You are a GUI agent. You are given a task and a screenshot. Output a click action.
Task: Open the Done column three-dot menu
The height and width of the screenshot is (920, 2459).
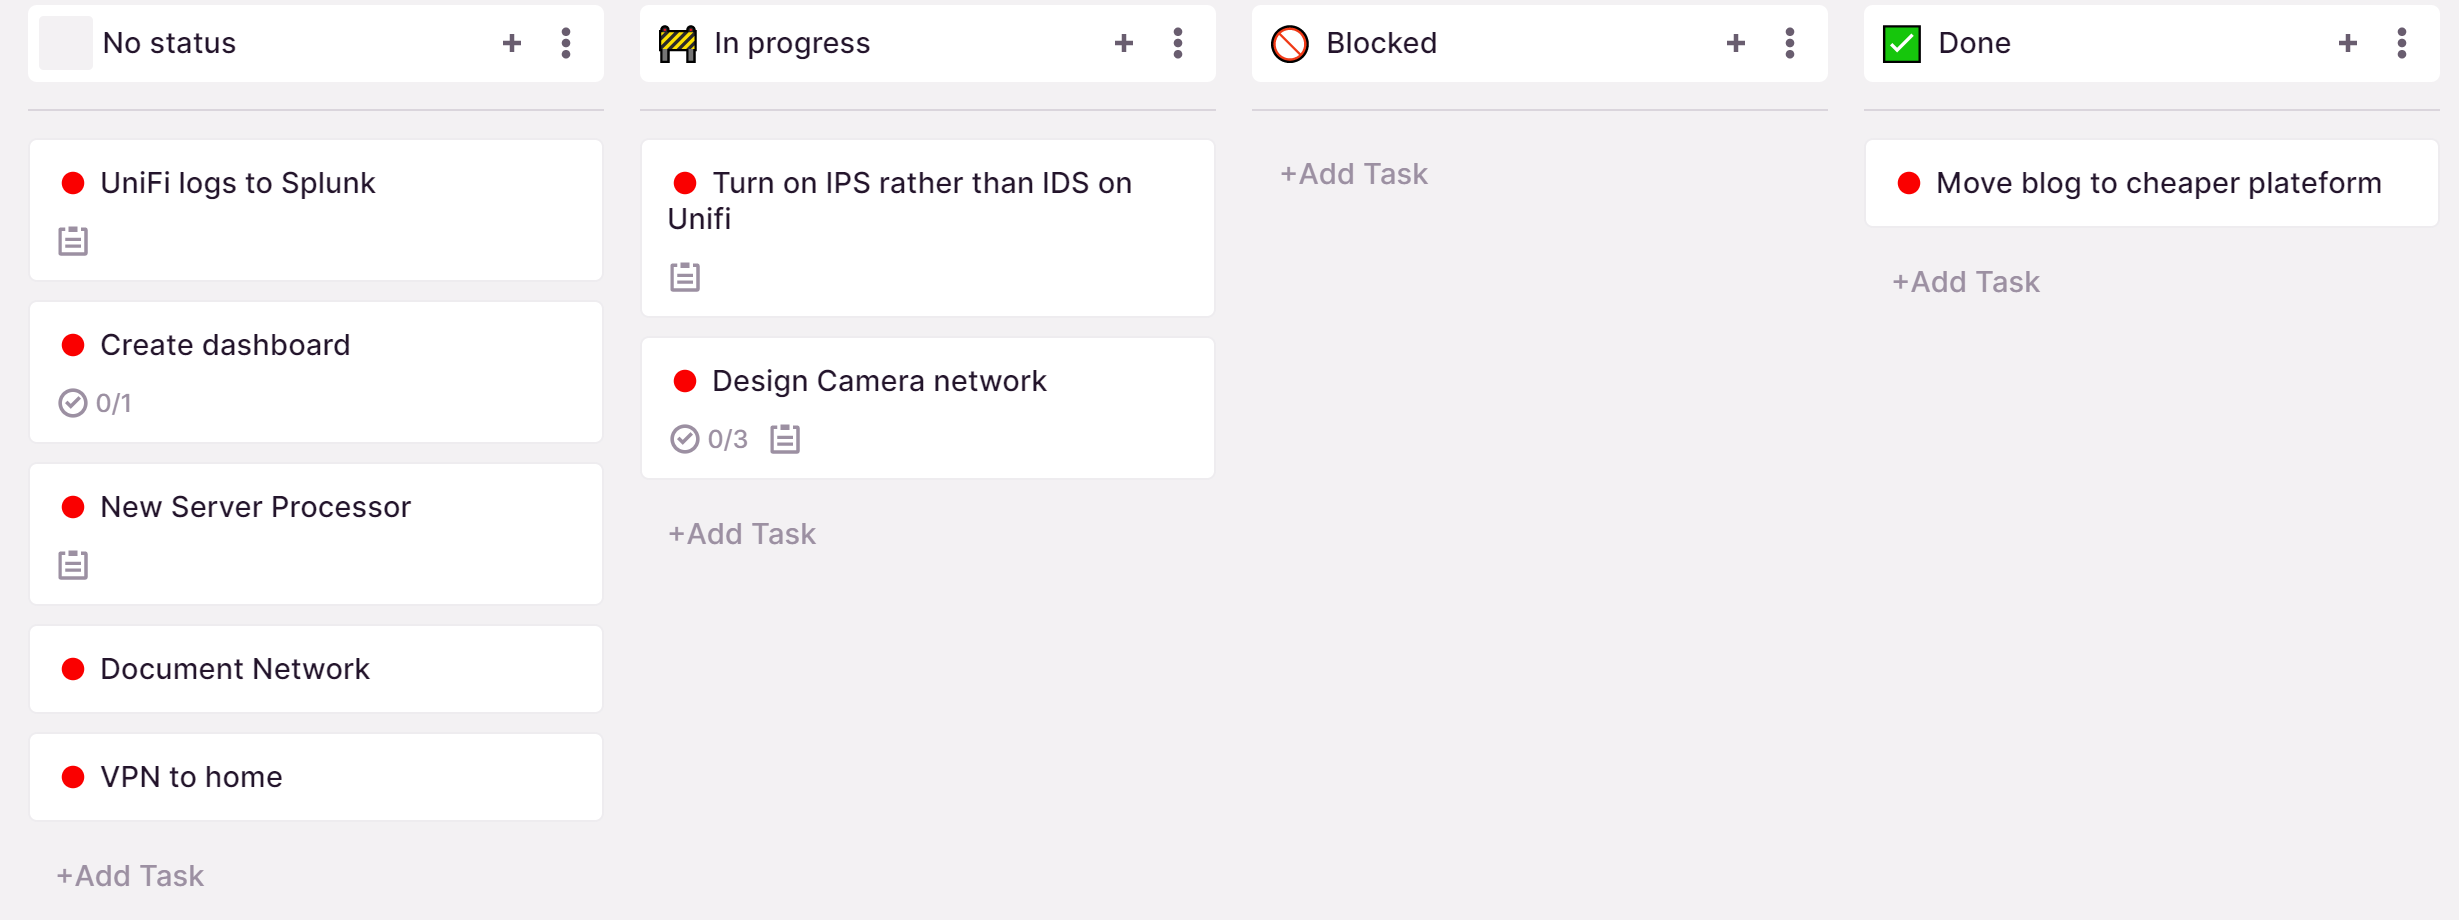pyautogui.click(x=2402, y=43)
